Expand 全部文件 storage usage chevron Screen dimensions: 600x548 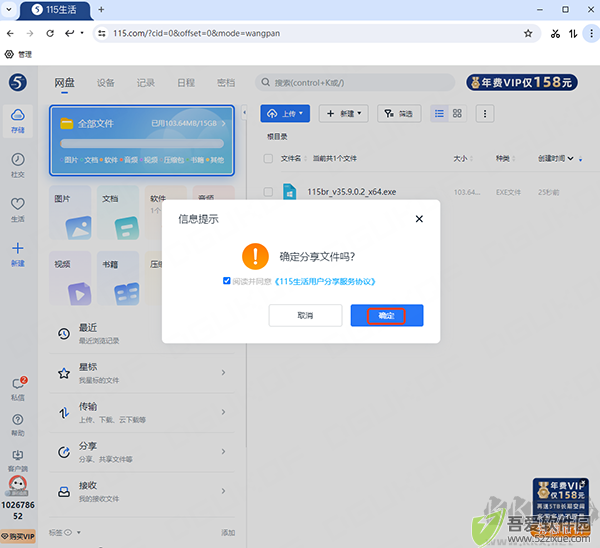224,123
